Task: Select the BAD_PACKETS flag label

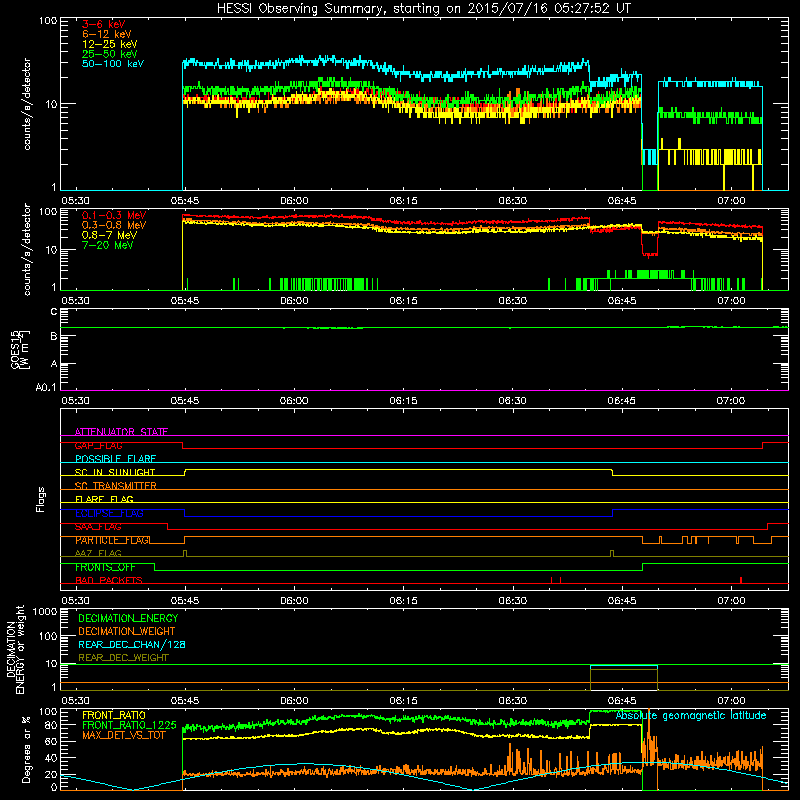Action: coord(109,580)
